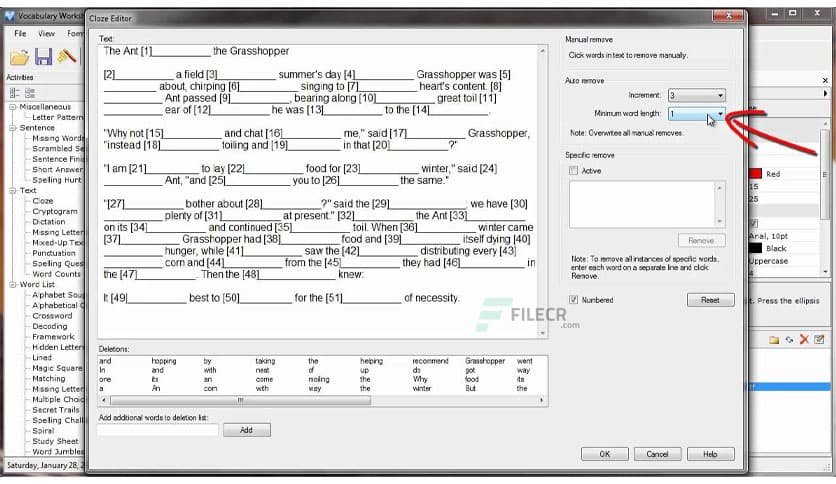
Task: Click the word 'hopping' in the Deletions list
Action: coord(164,361)
